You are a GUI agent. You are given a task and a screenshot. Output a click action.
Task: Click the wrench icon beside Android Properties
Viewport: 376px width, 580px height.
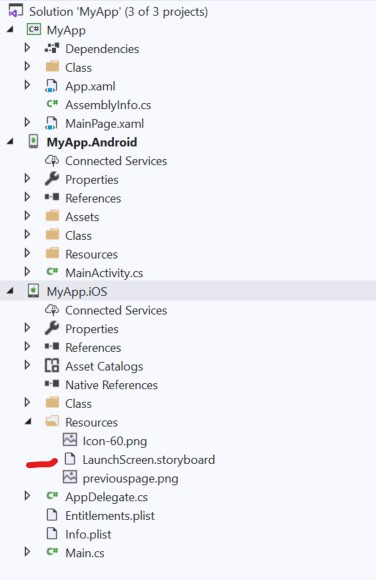(x=52, y=179)
